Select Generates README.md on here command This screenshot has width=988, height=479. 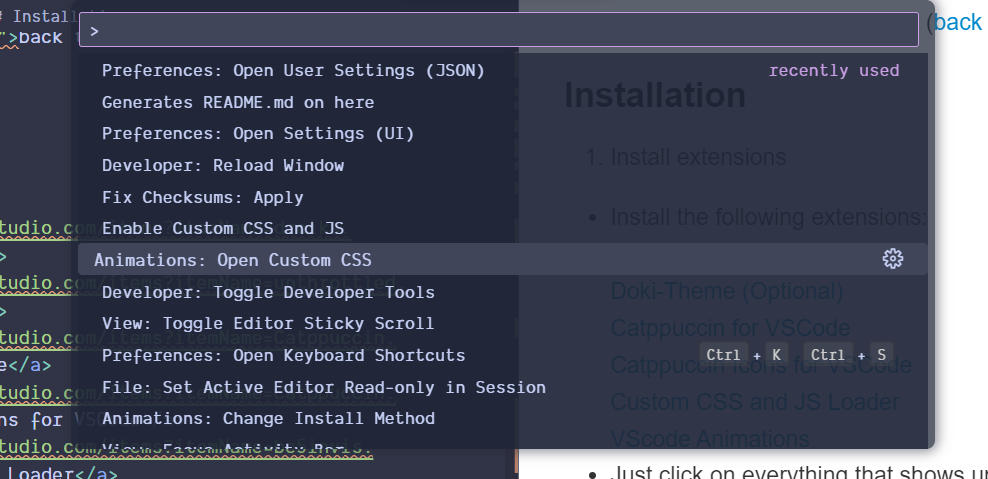[502, 102]
